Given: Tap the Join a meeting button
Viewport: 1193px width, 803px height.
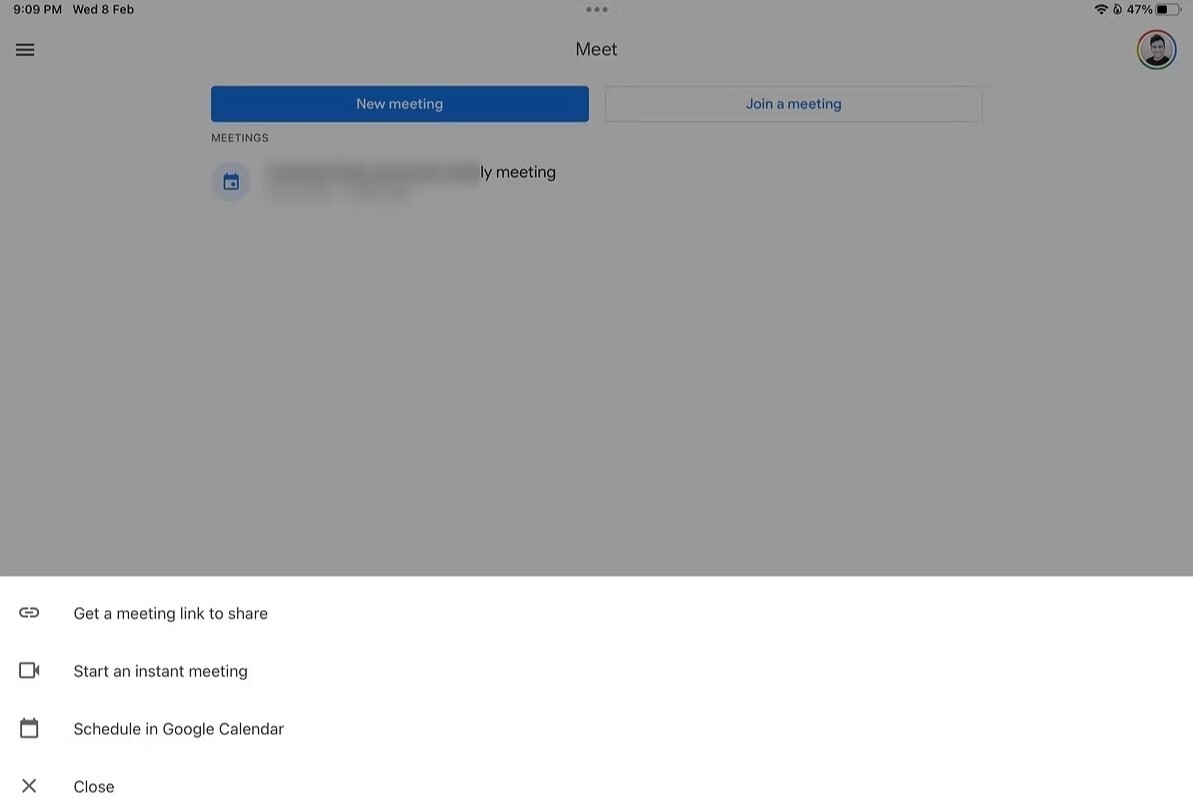Looking at the screenshot, I should coord(794,104).
